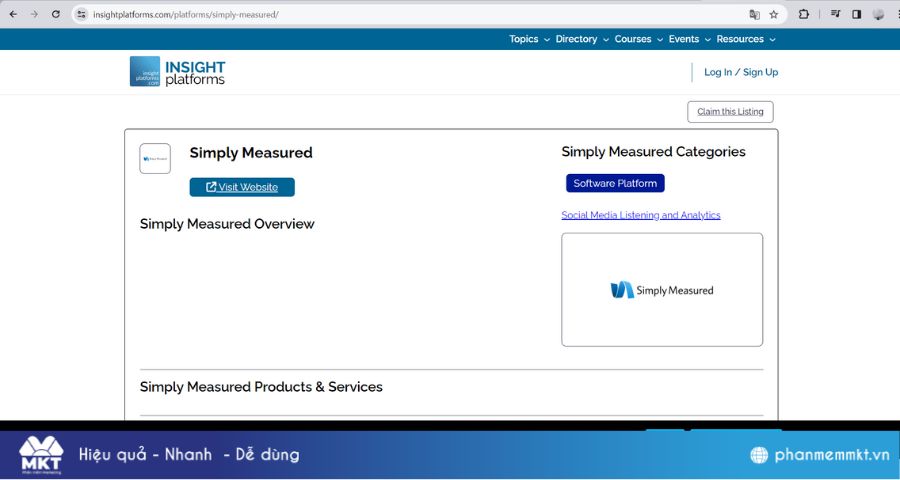The image size is (900, 480).
Task: Open the browser profile avatar
Action: [878, 14]
